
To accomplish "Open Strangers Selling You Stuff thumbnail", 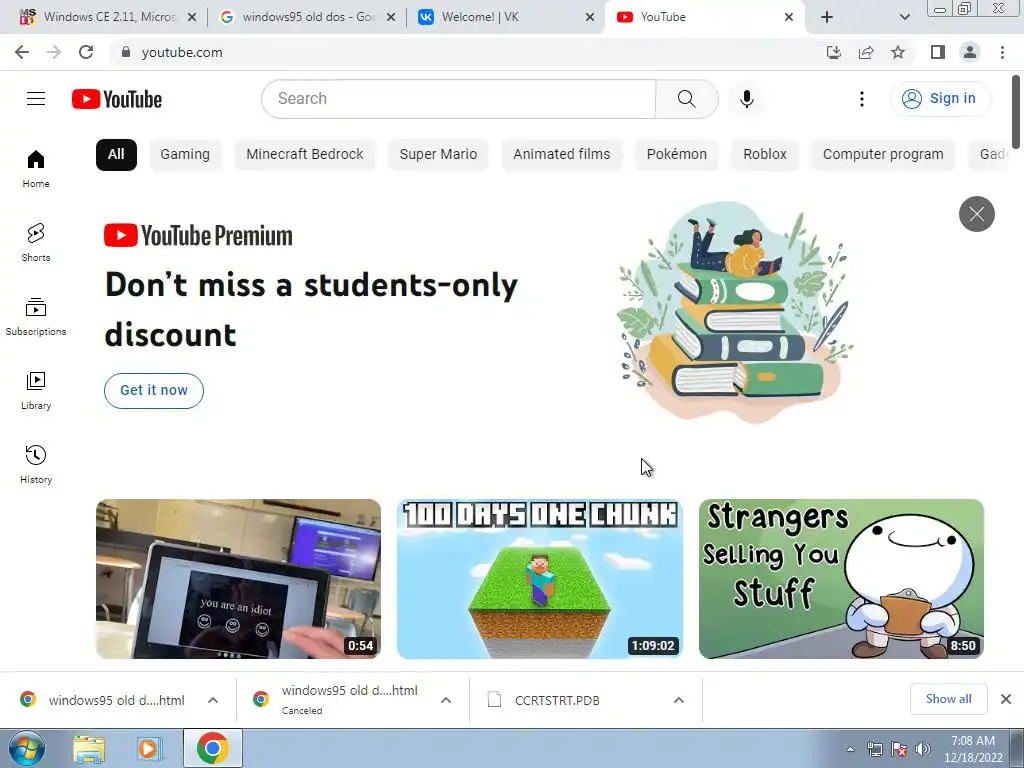I will 841,579.
